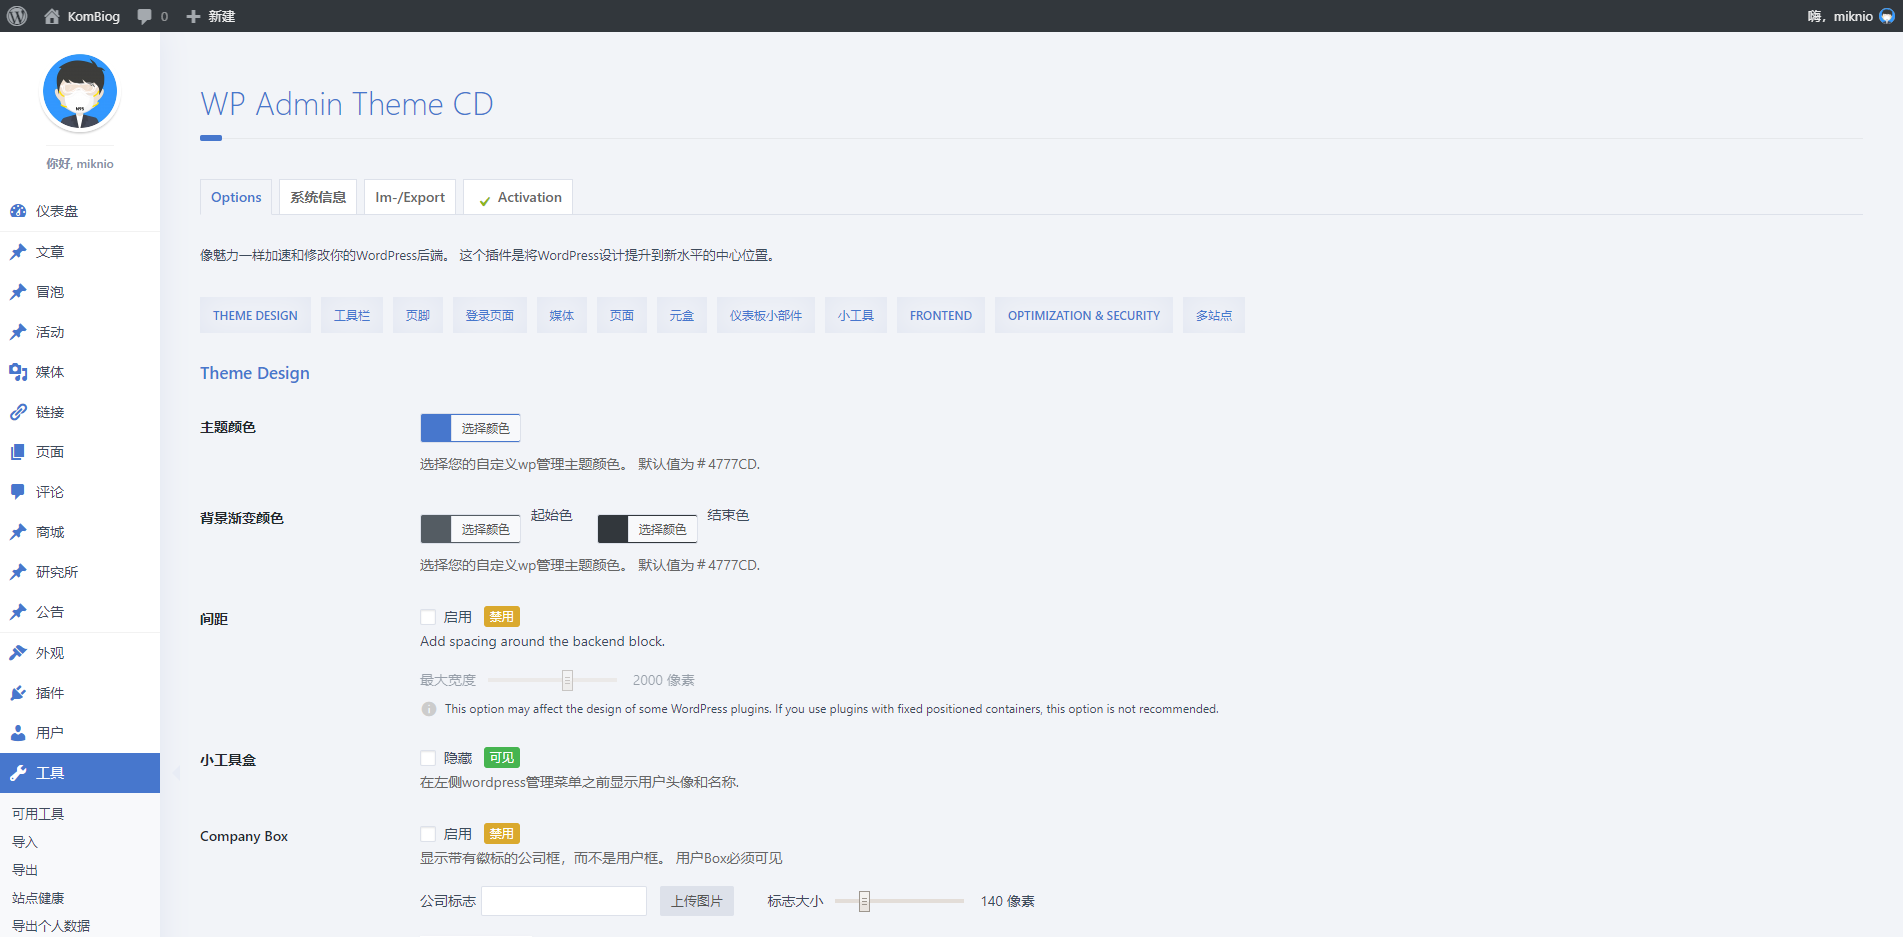Click the 插件 plugins sidebar icon
The height and width of the screenshot is (937, 1903).
tap(19, 692)
